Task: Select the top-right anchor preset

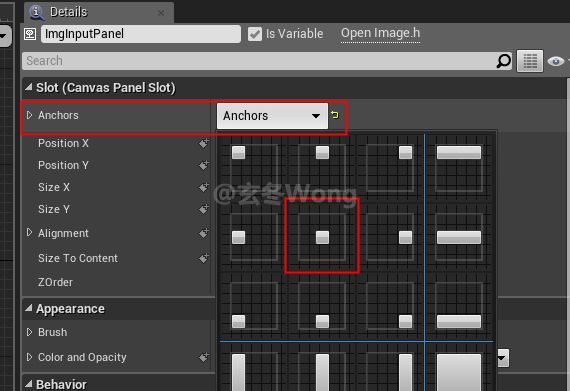Action: (x=390, y=168)
